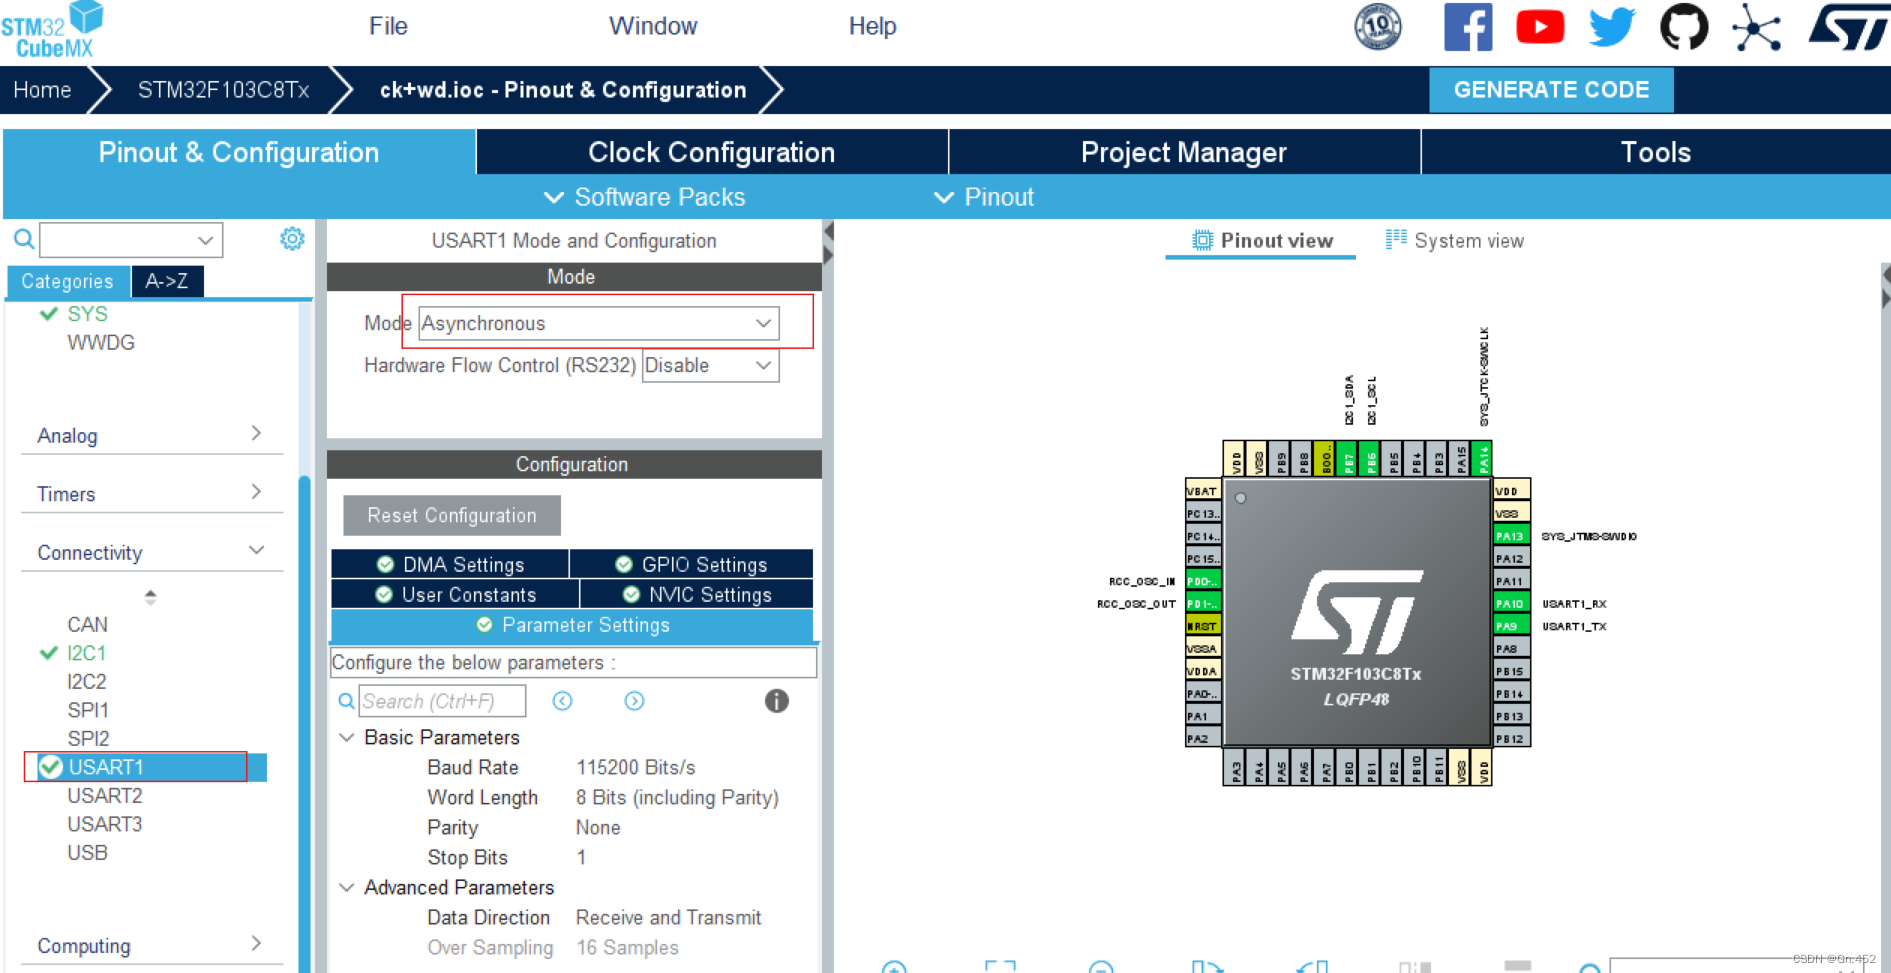Screen dimensions: 1891x973
Task: Open the ST community network icon
Action: pyautogui.click(x=1757, y=27)
